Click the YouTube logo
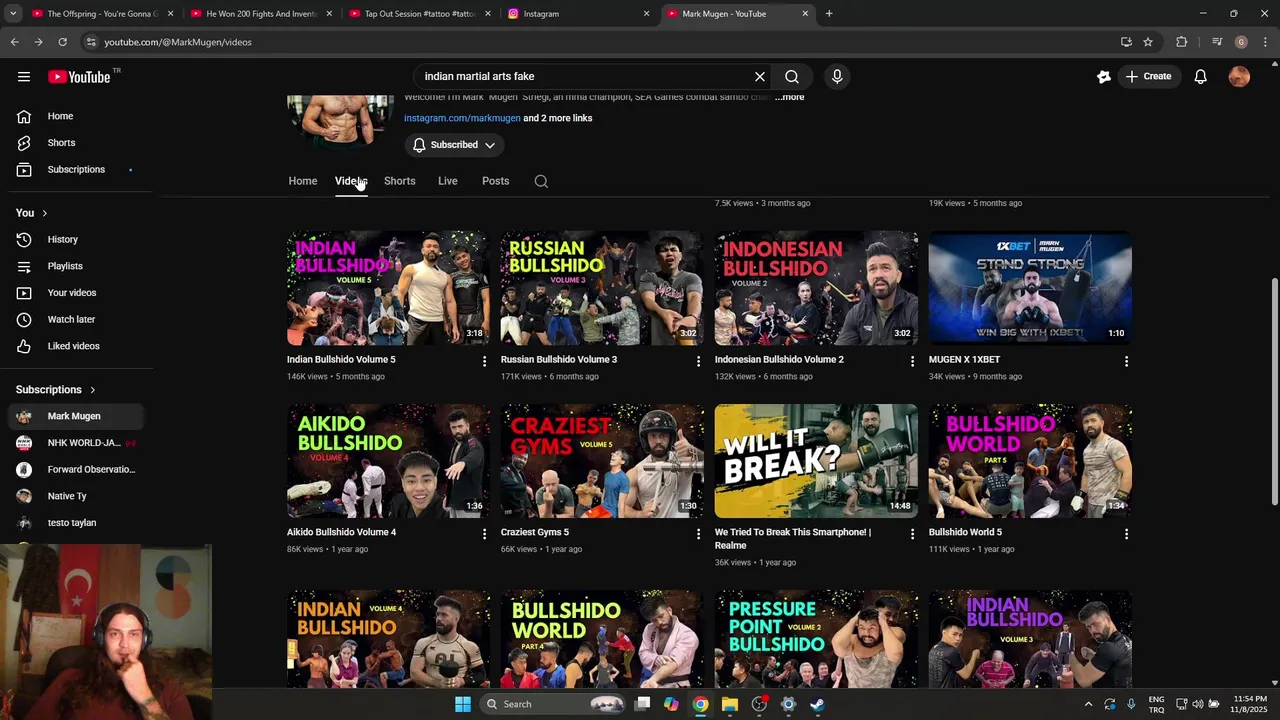The image size is (1280, 720). 79,77
